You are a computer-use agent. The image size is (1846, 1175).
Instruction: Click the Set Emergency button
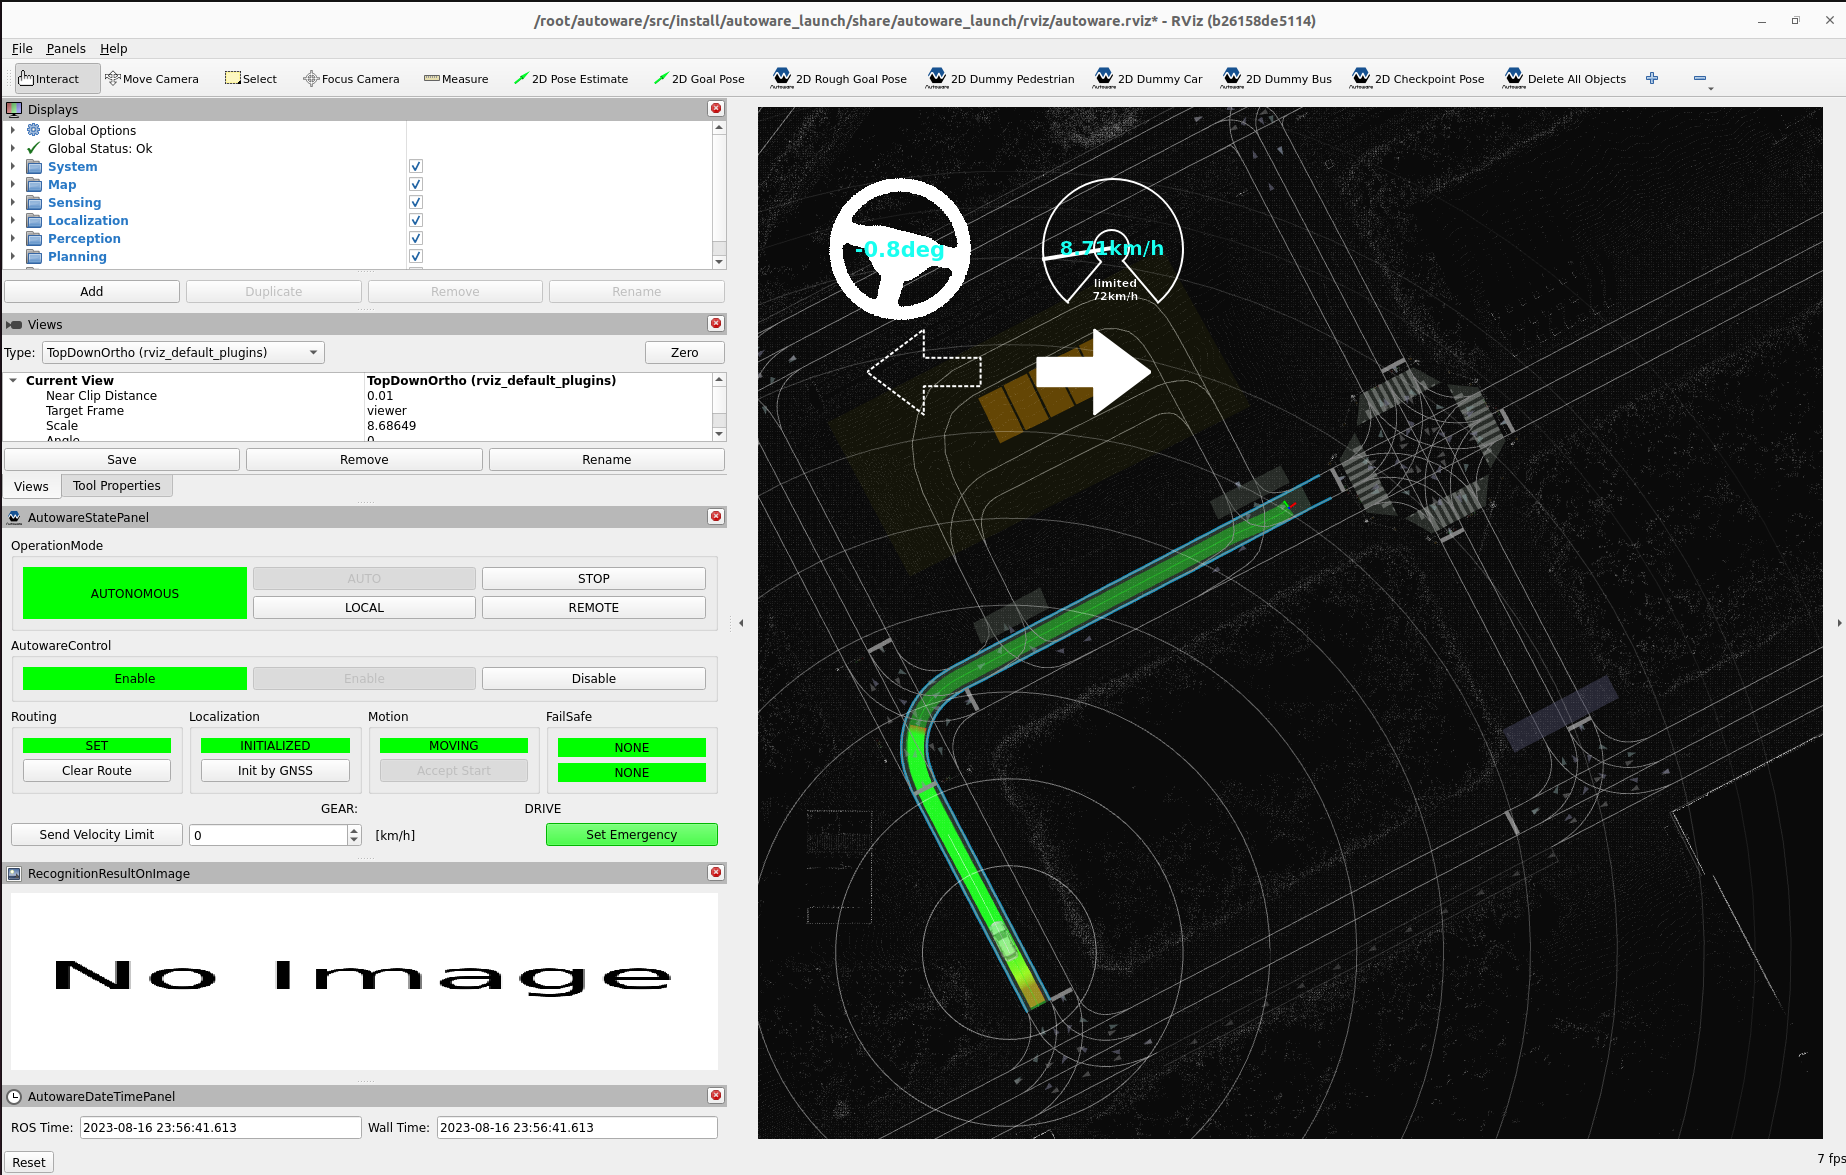(x=632, y=834)
